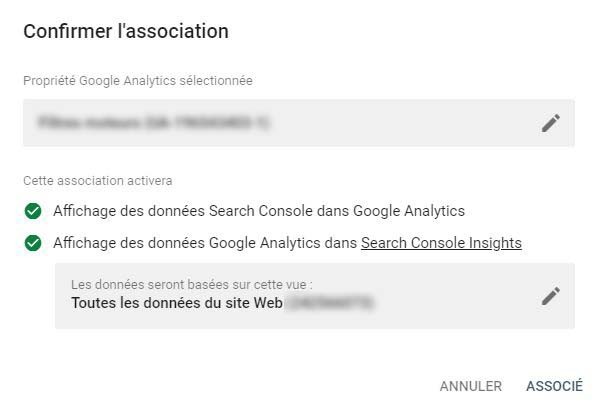Image resolution: width=594 pixels, height=410 pixels.
Task: Confirm with the ASSOCIÉ button
Action: [x=554, y=386]
